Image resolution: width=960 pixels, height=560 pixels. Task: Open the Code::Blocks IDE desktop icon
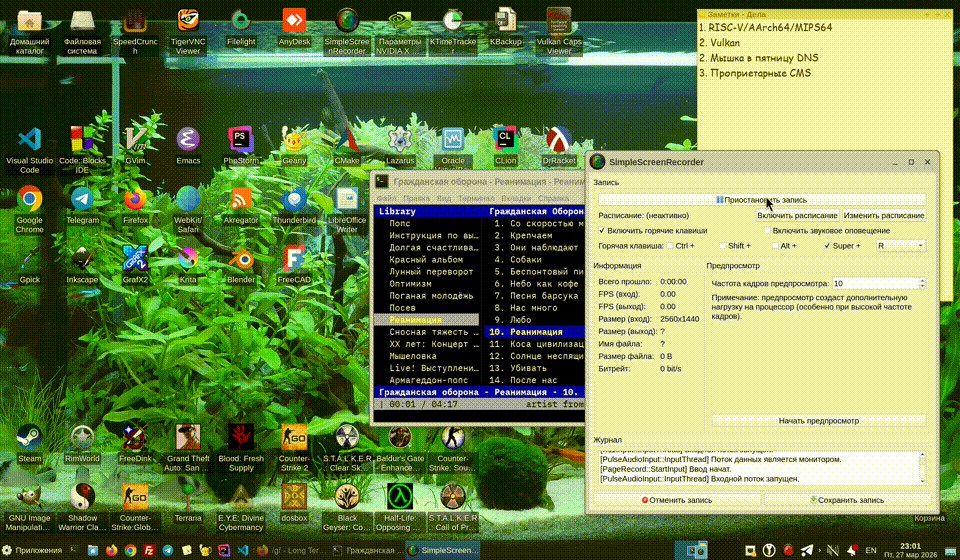[x=82, y=151]
